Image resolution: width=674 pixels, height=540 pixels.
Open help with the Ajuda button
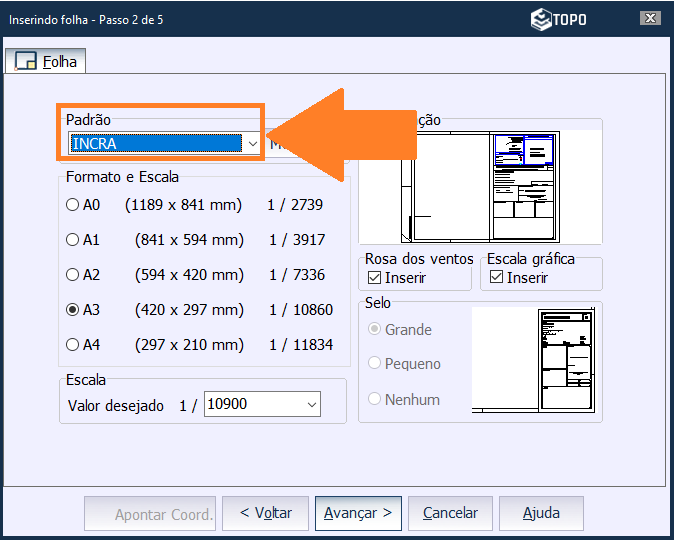(x=541, y=514)
